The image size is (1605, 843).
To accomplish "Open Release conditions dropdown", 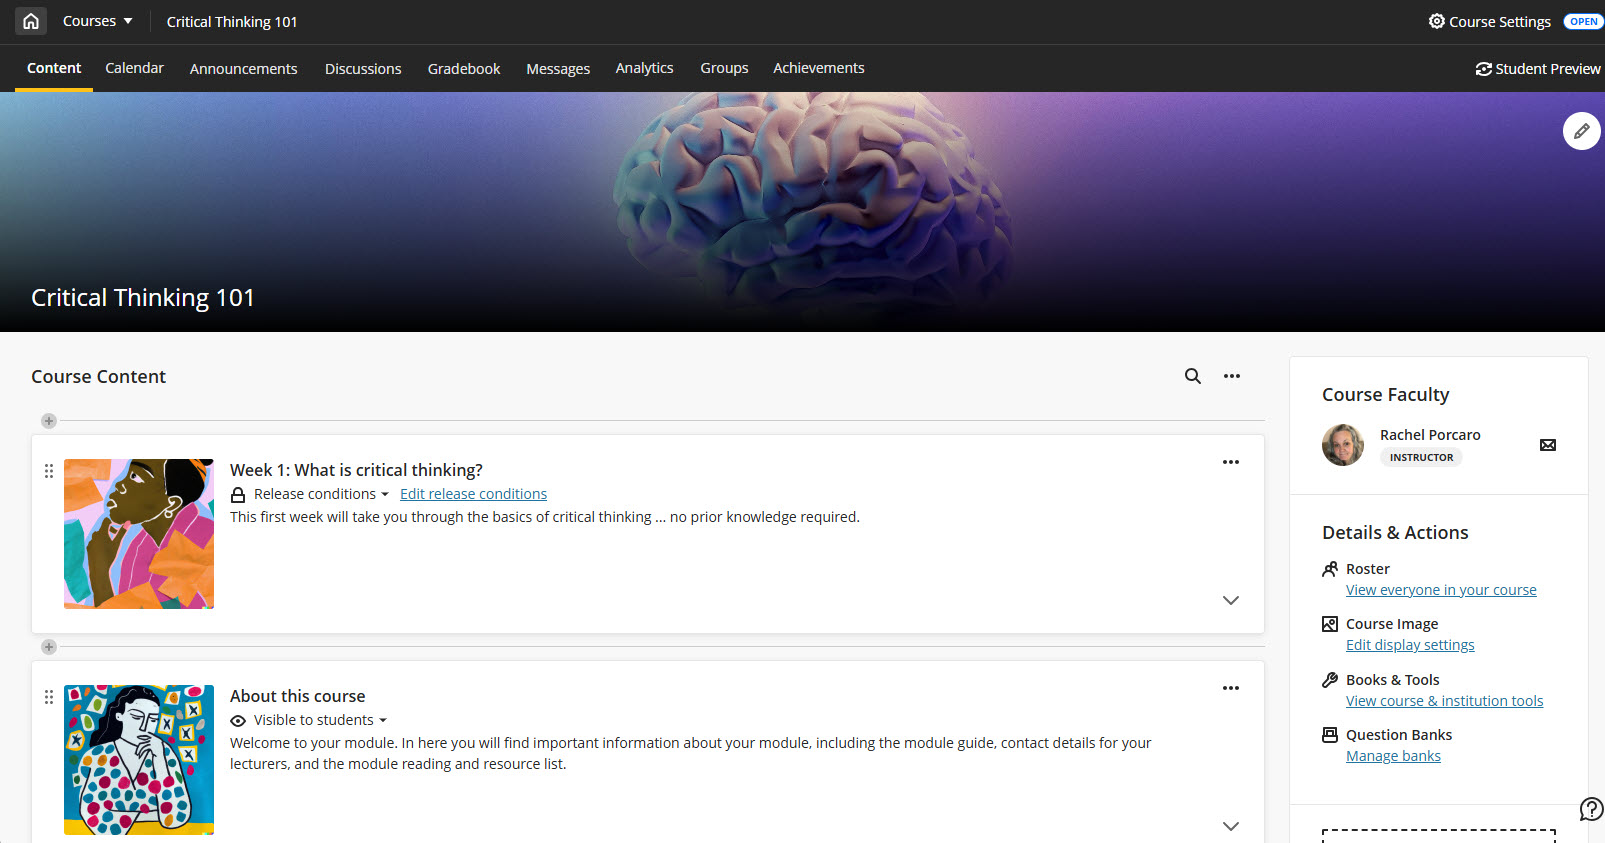I will pyautogui.click(x=321, y=494).
